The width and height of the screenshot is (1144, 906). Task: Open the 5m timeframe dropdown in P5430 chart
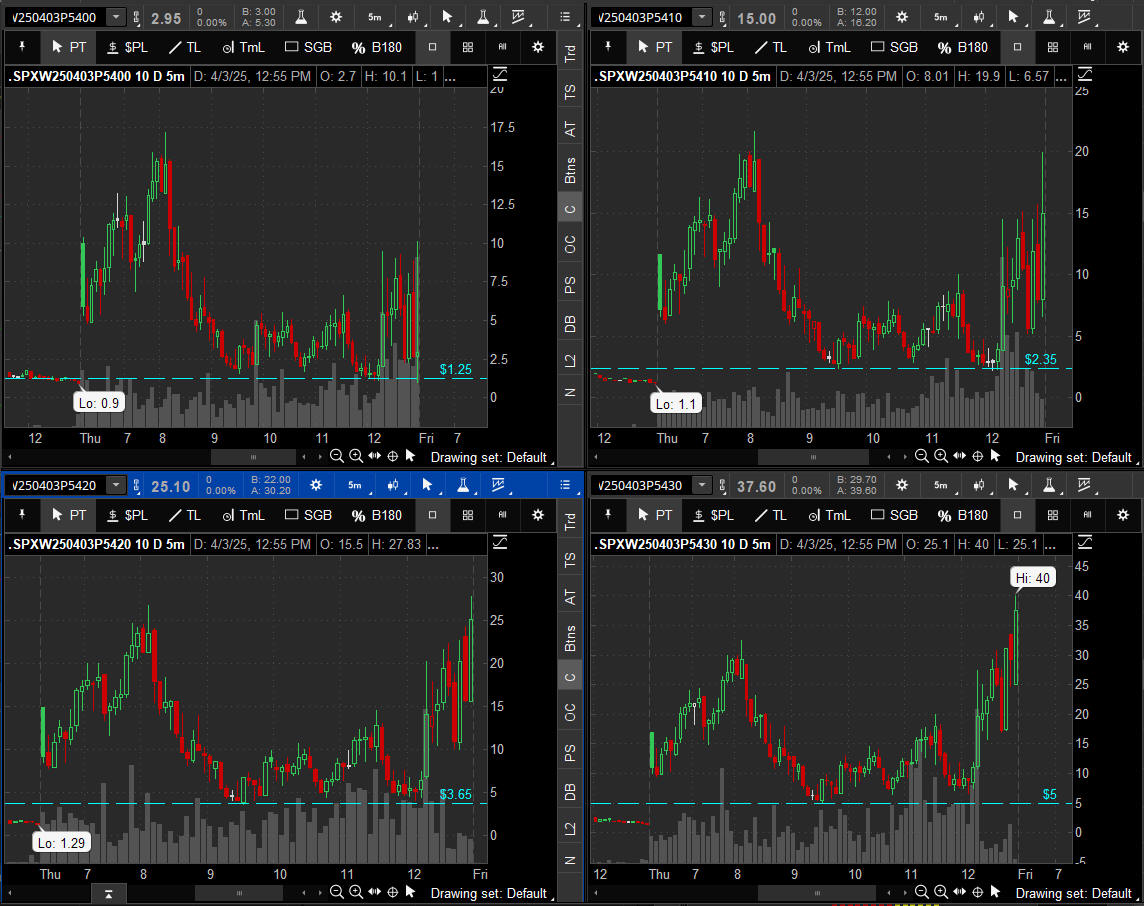(941, 486)
